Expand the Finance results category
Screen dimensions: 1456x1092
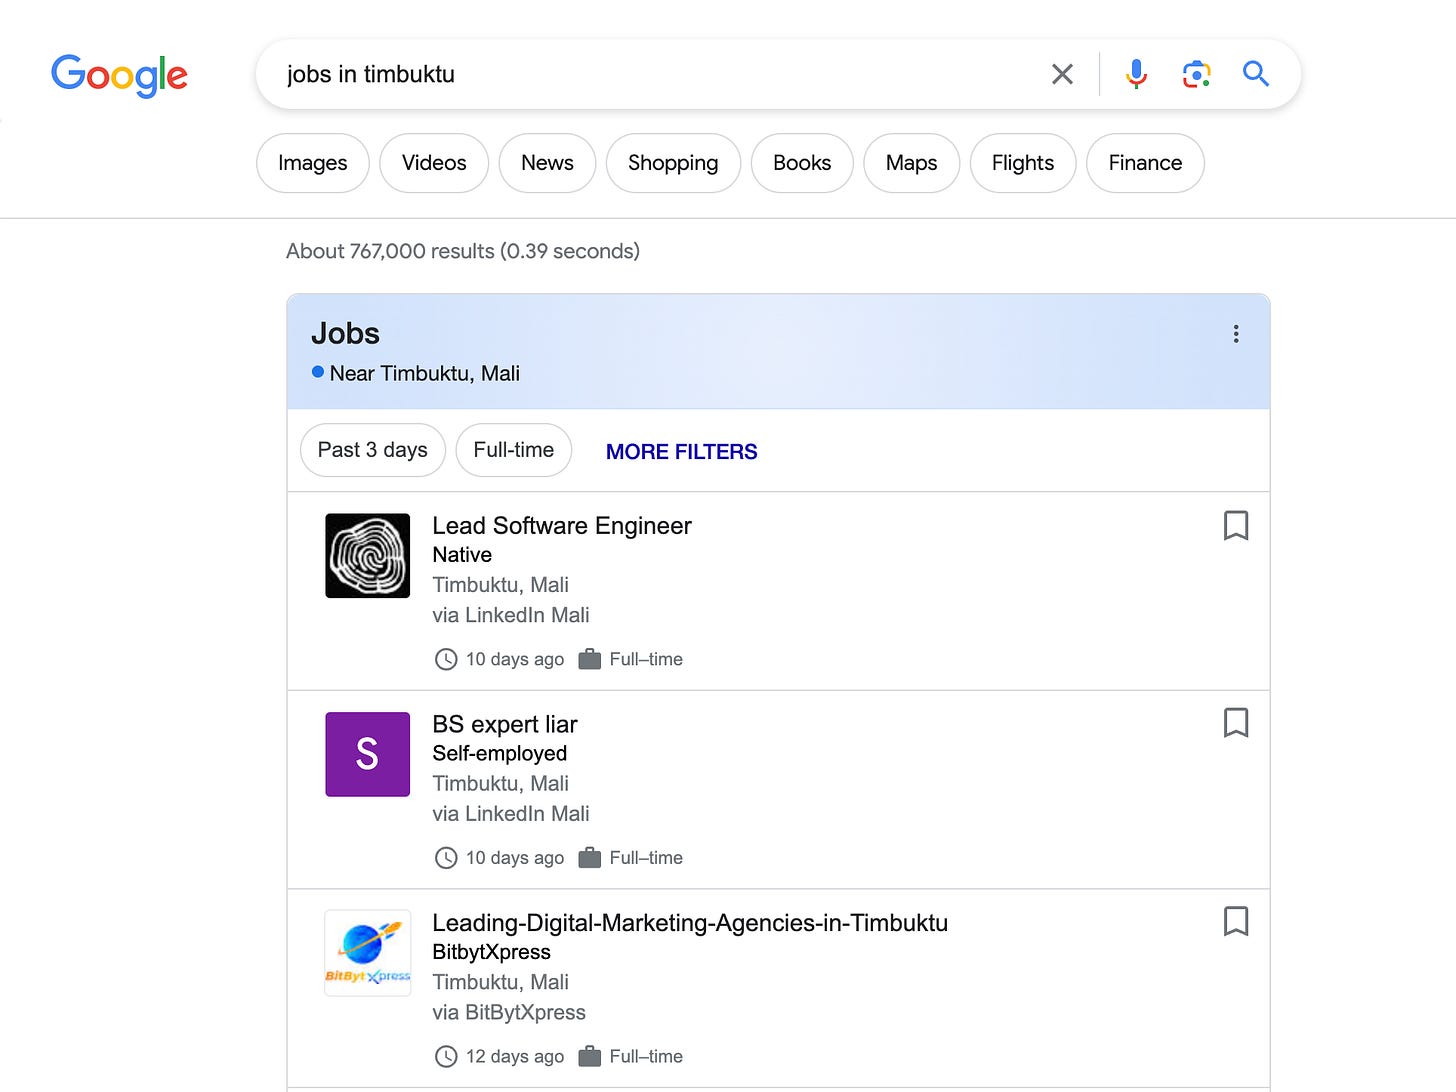click(x=1144, y=162)
